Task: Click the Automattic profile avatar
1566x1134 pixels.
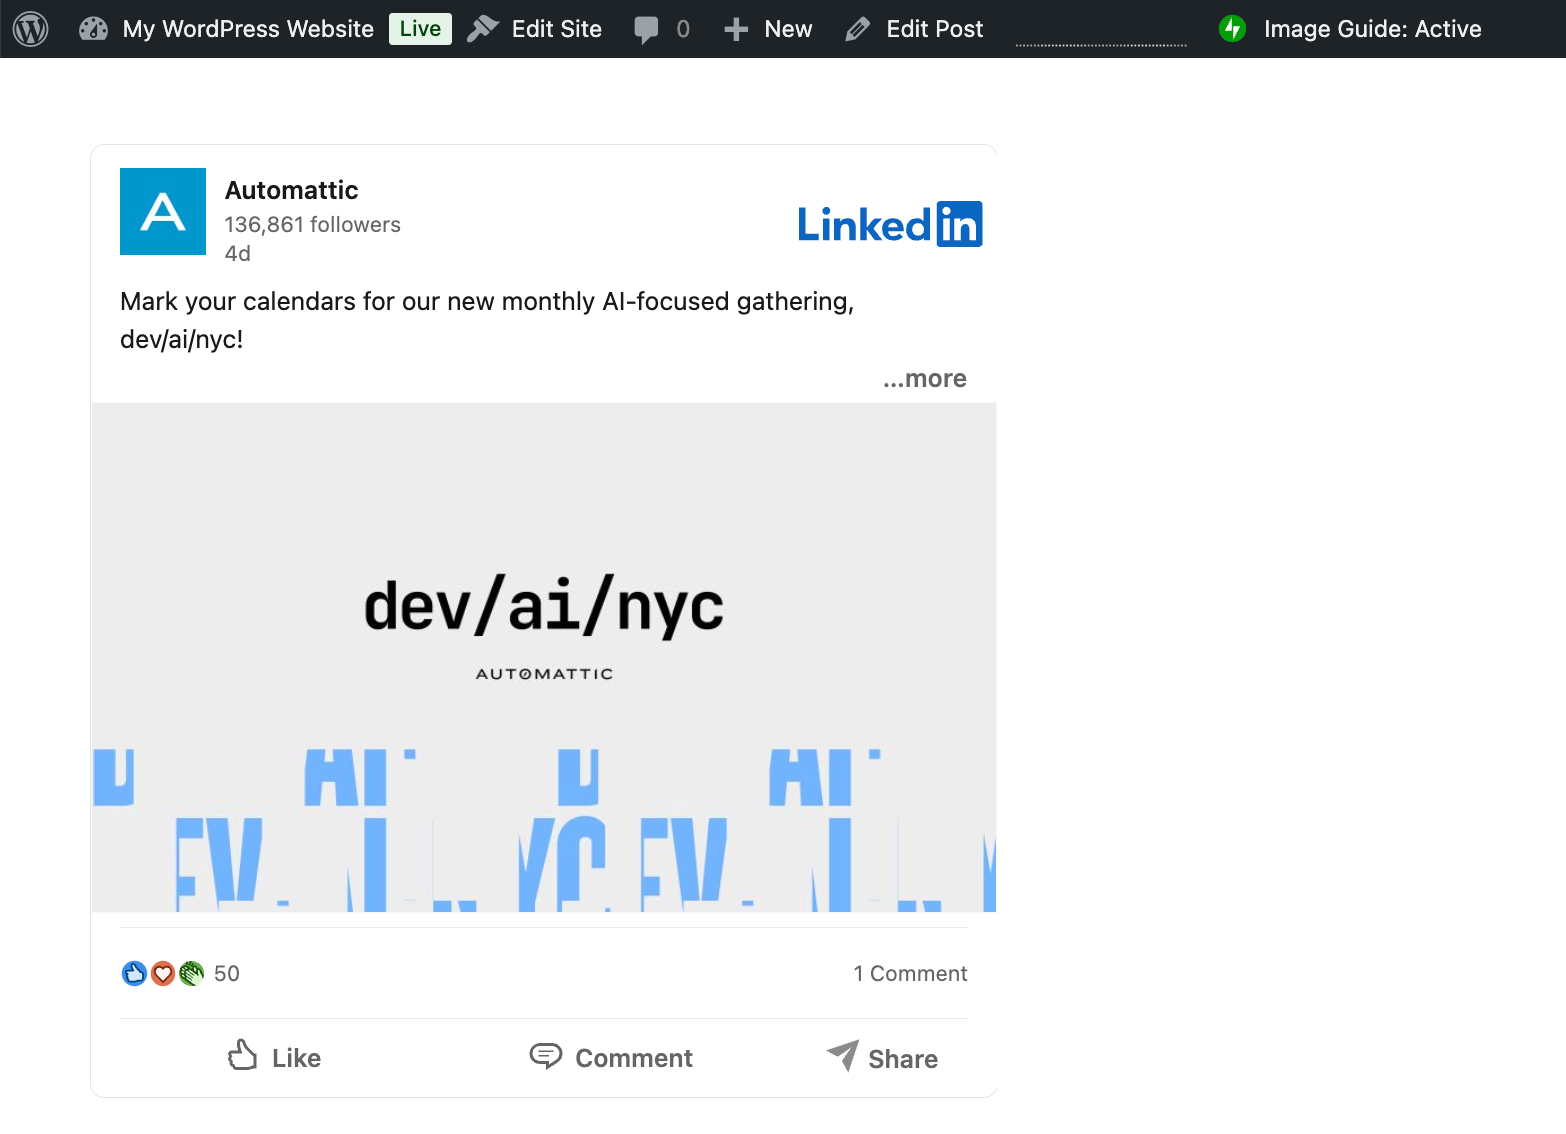Action: (x=162, y=211)
